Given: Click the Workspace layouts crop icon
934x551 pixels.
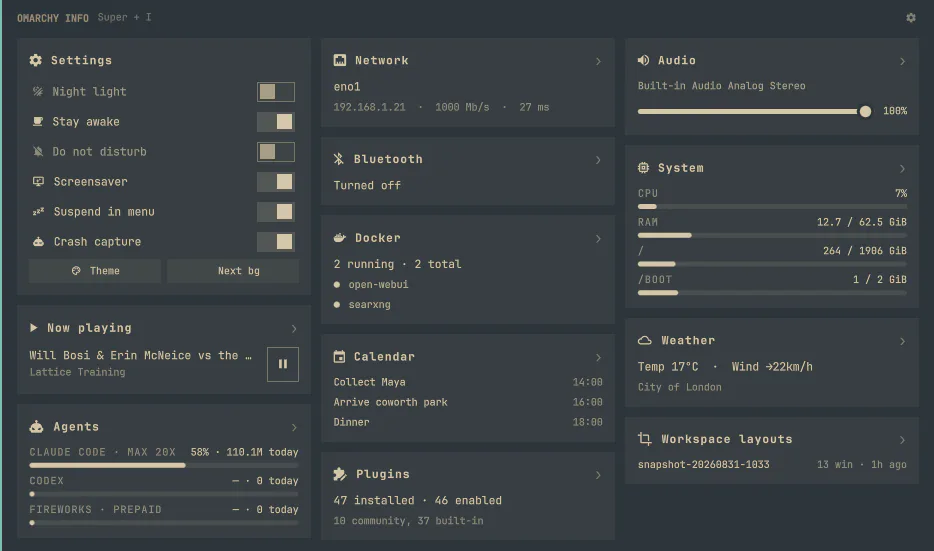Looking at the screenshot, I should click(x=645, y=439).
